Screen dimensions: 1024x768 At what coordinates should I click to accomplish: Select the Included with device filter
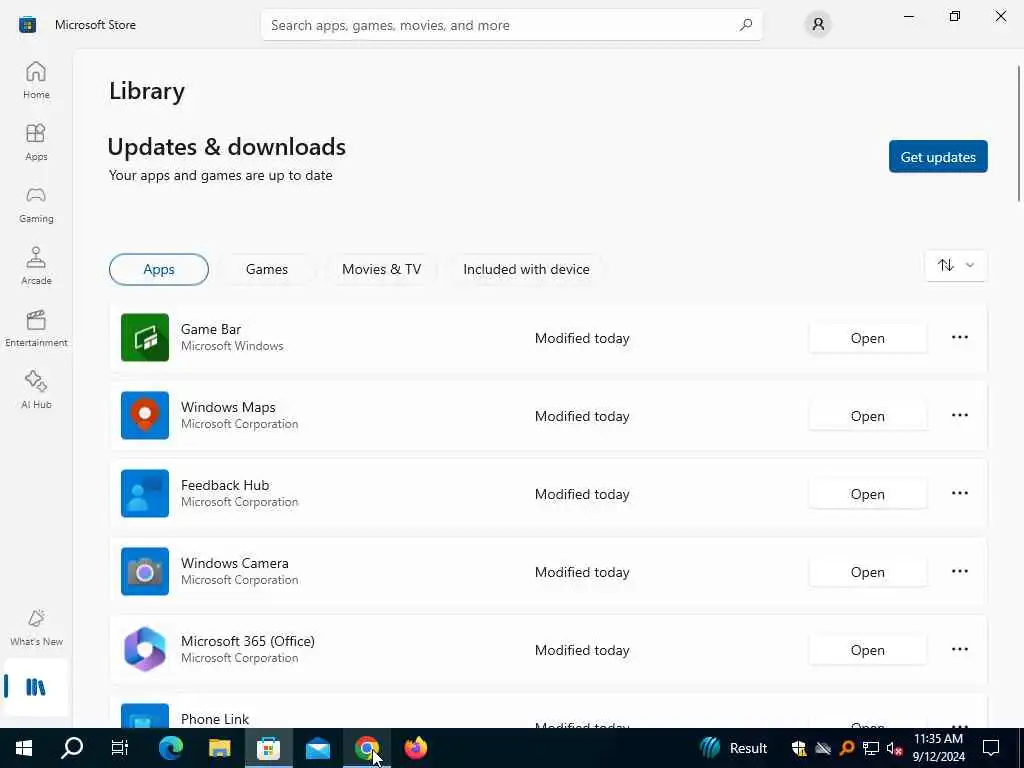(526, 269)
